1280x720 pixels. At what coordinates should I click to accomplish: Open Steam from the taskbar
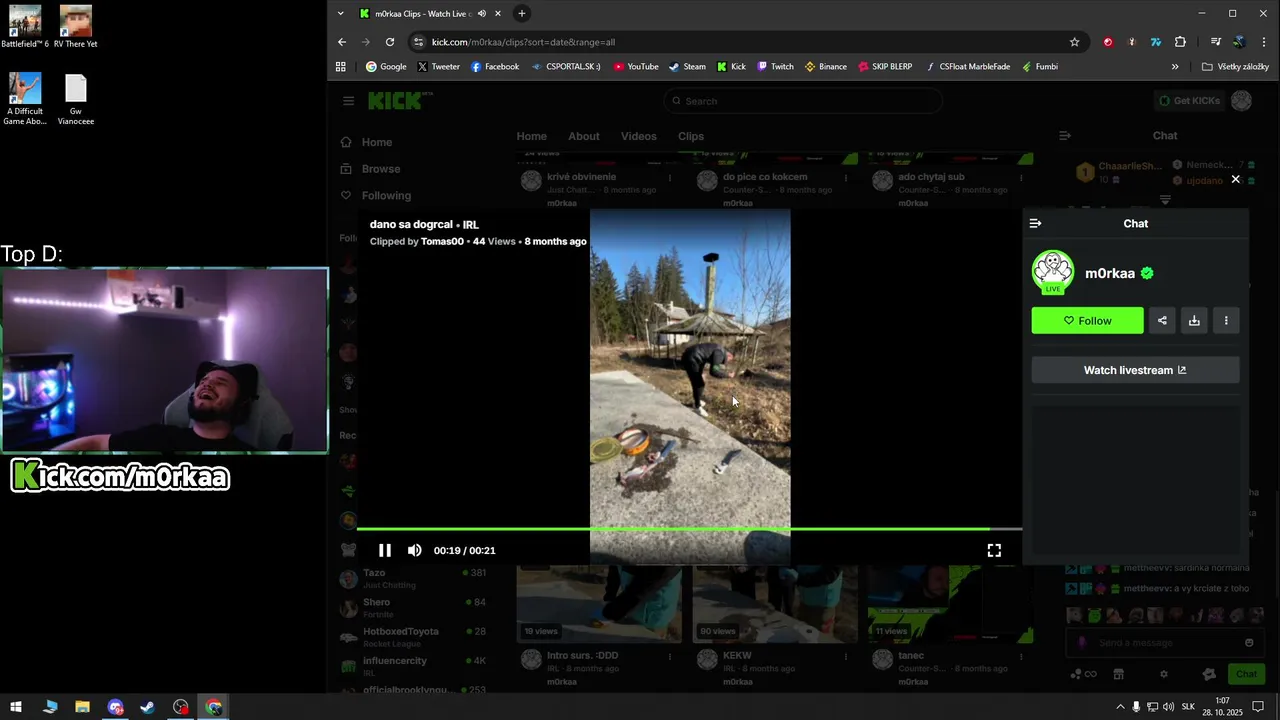(x=147, y=707)
